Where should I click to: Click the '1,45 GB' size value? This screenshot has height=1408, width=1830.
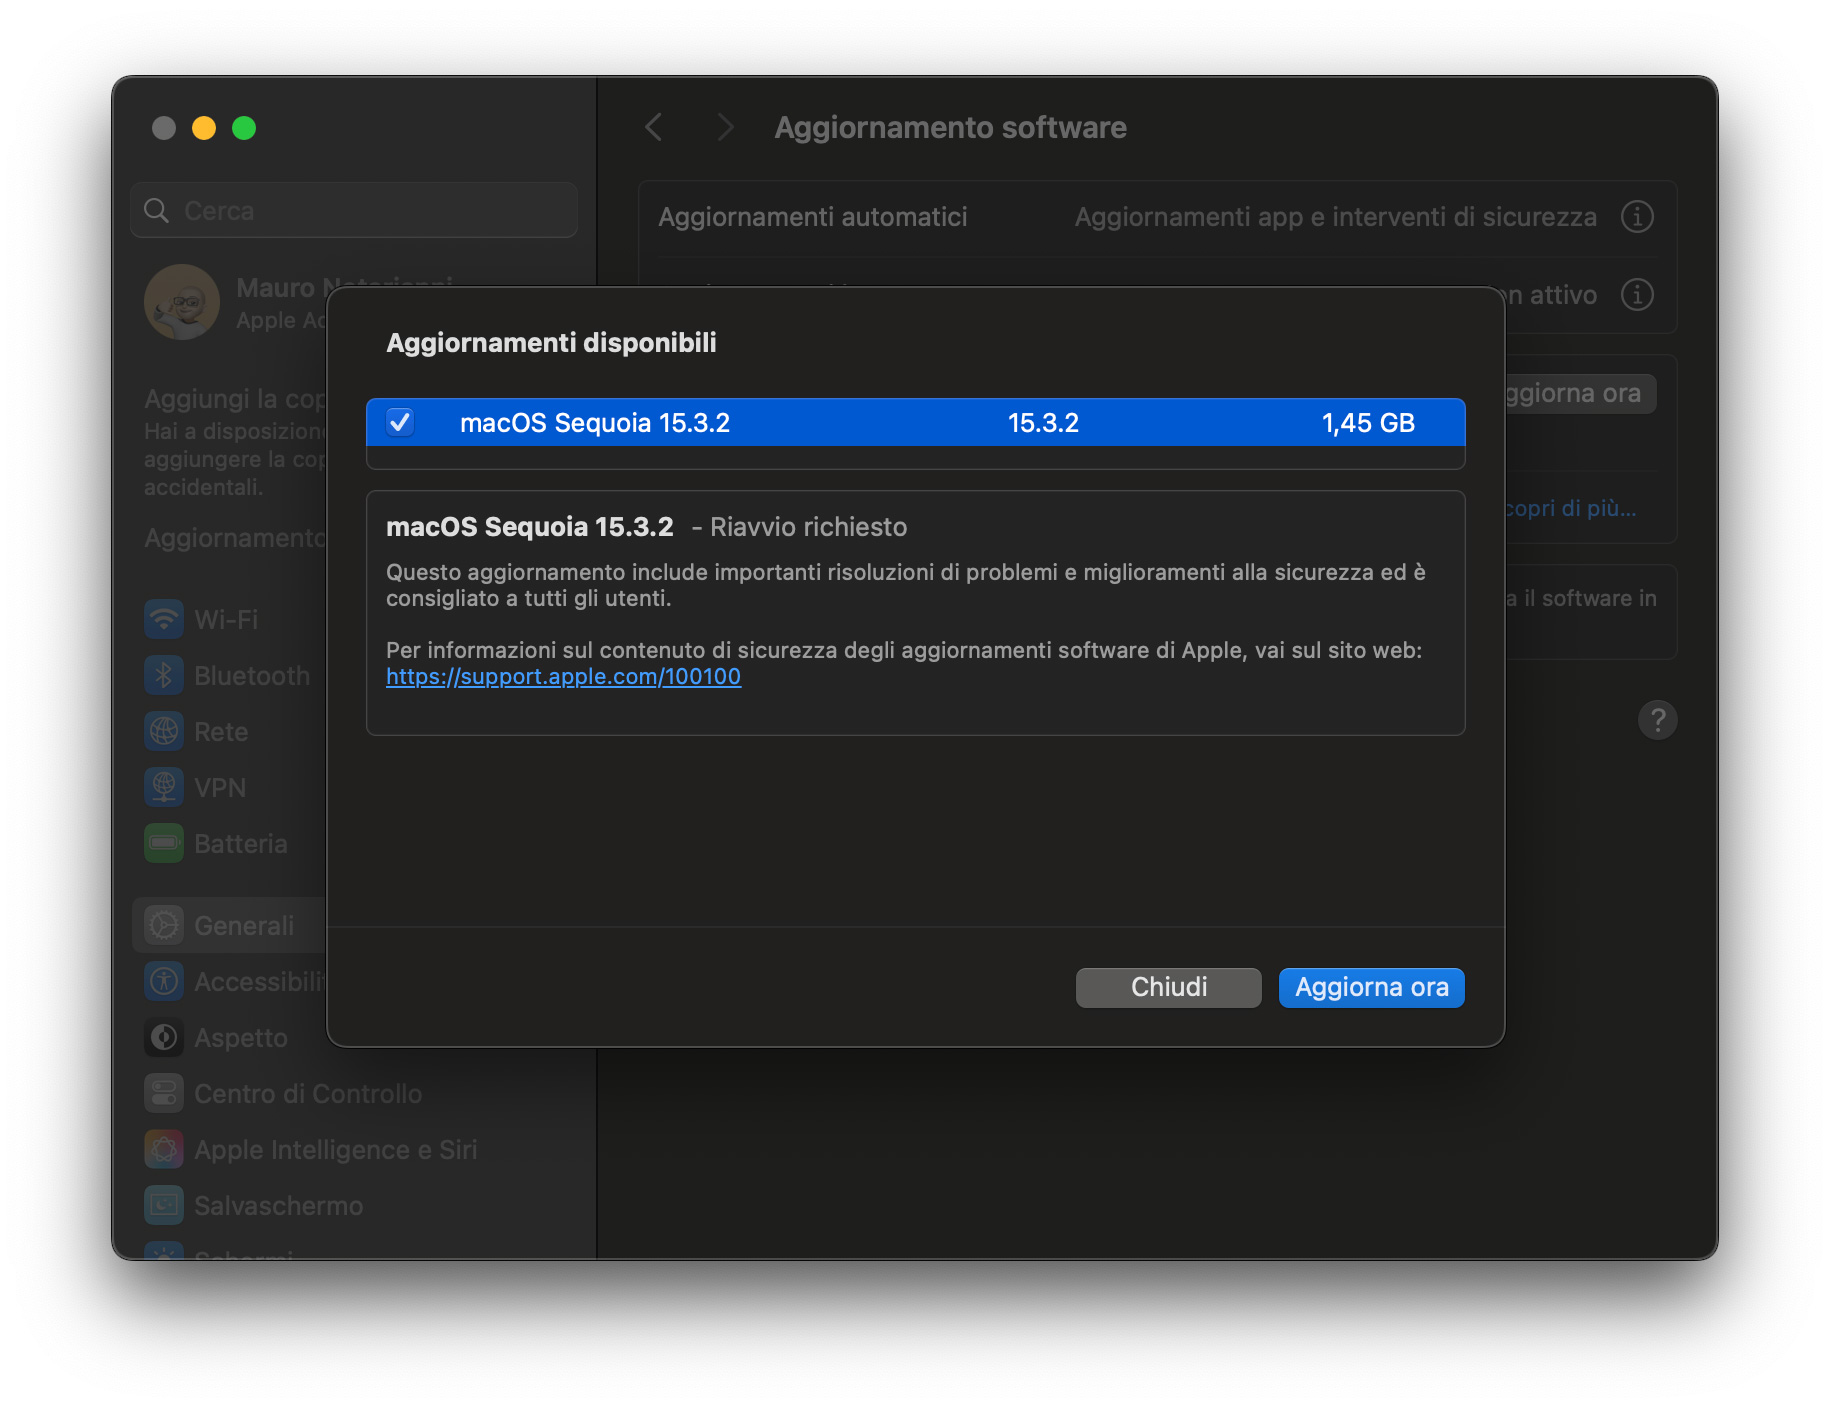coord(1368,423)
